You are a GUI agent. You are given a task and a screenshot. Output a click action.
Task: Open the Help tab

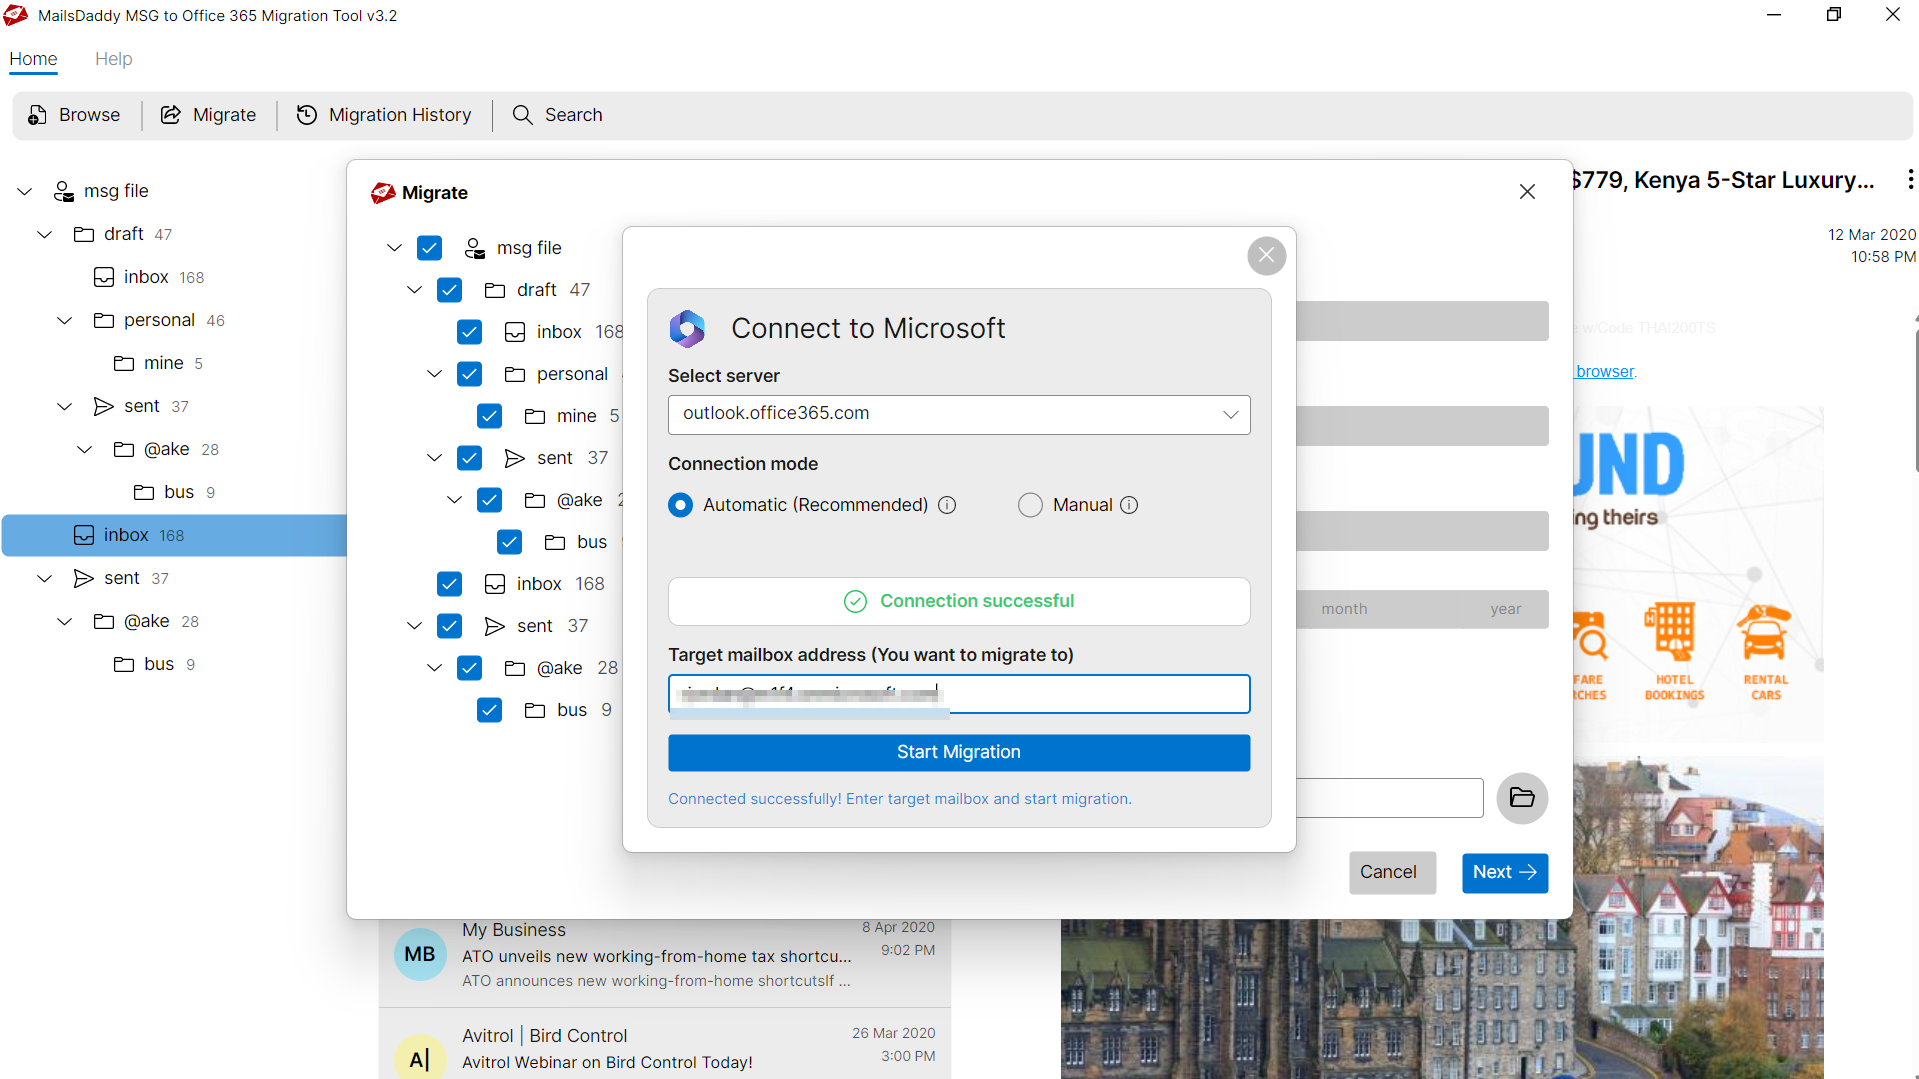[113, 59]
